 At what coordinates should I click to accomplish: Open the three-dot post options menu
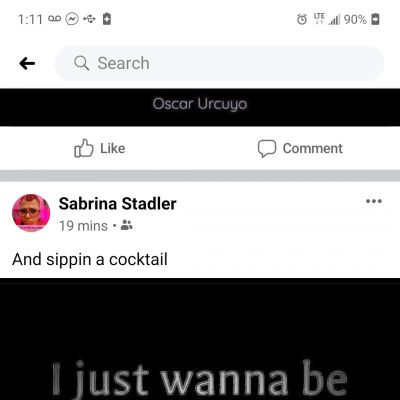click(x=374, y=201)
